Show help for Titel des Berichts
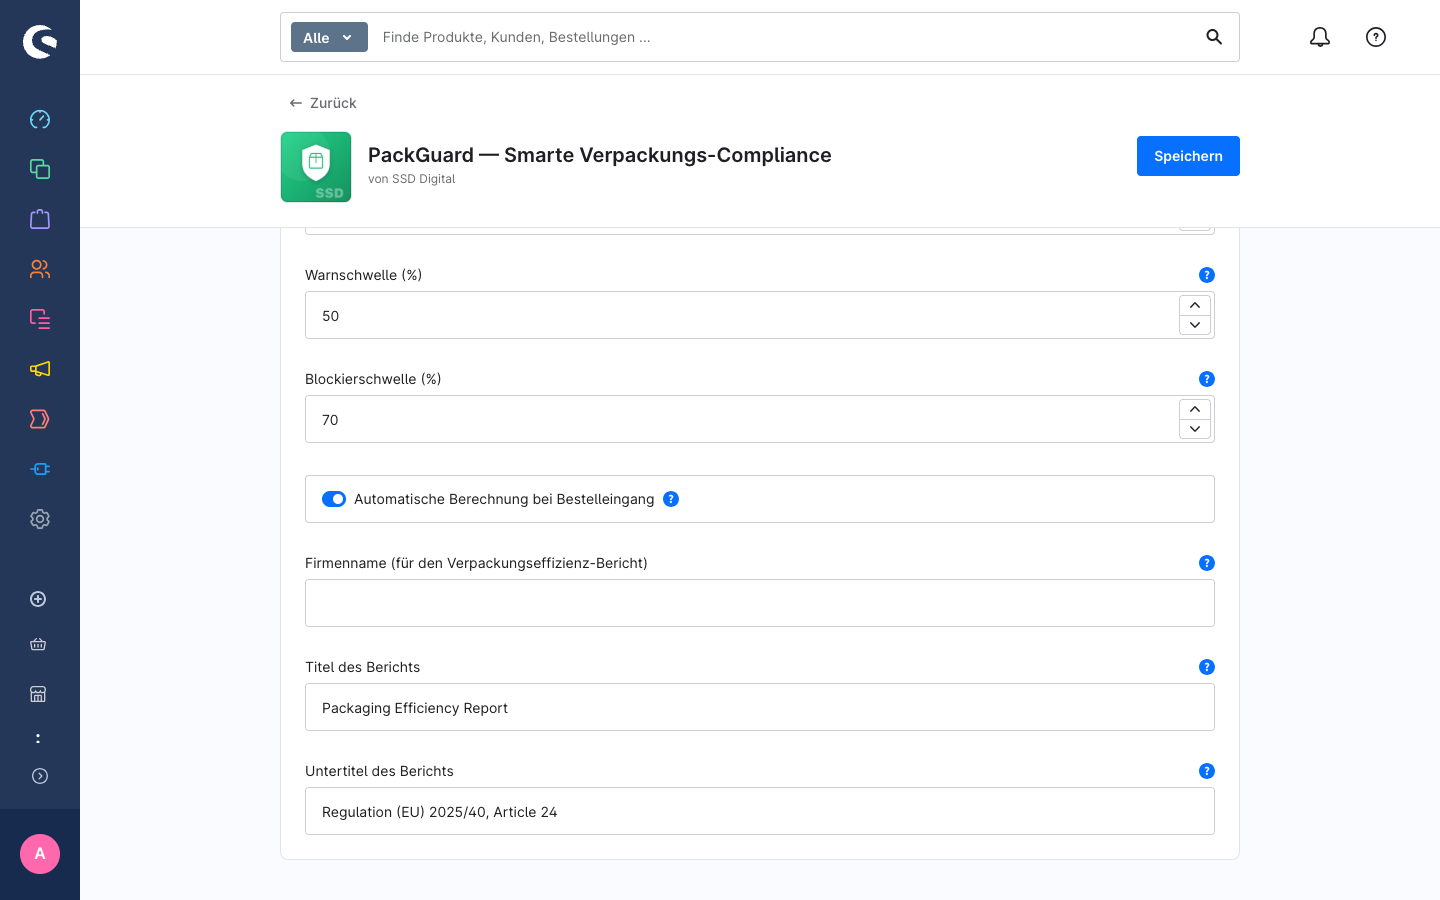Image resolution: width=1440 pixels, height=900 pixels. coord(1207,667)
